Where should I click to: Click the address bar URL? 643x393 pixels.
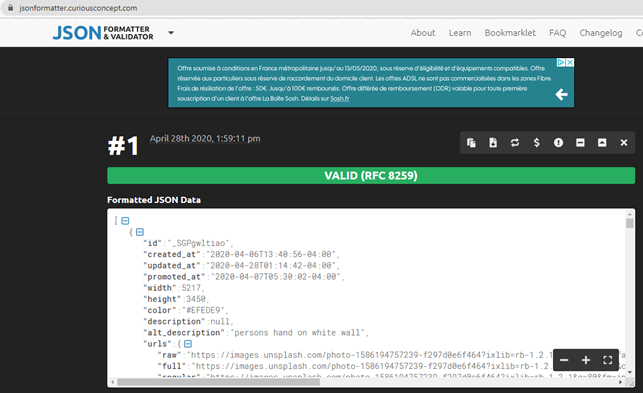(78, 8)
